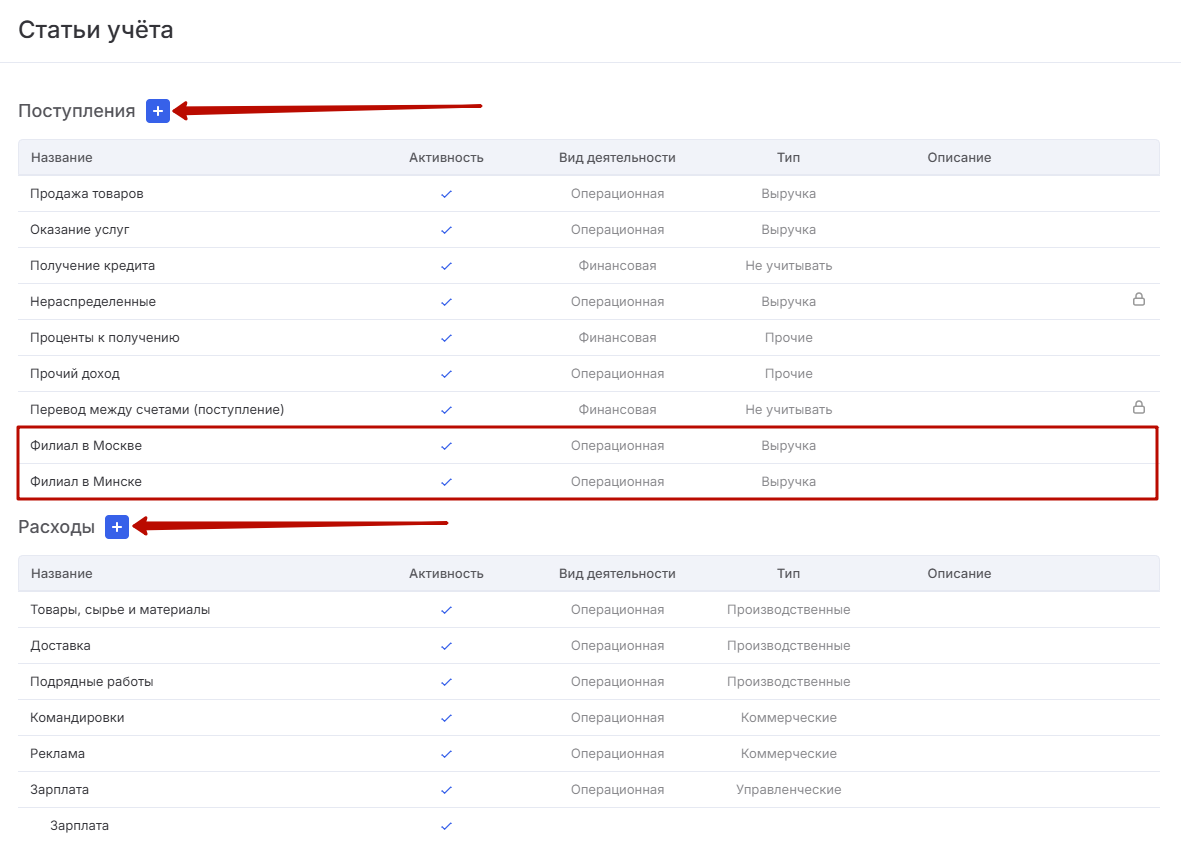
Task: Click Коммерческие type in Командировки row
Action: [x=789, y=718]
